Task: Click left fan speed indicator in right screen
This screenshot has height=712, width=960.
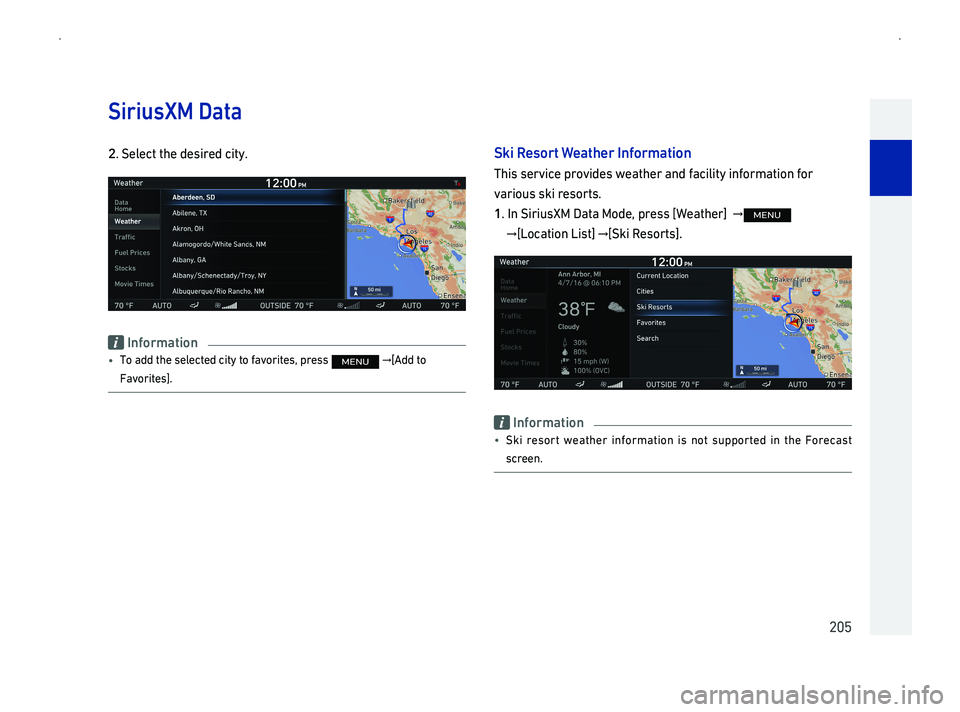Action: coord(612,384)
